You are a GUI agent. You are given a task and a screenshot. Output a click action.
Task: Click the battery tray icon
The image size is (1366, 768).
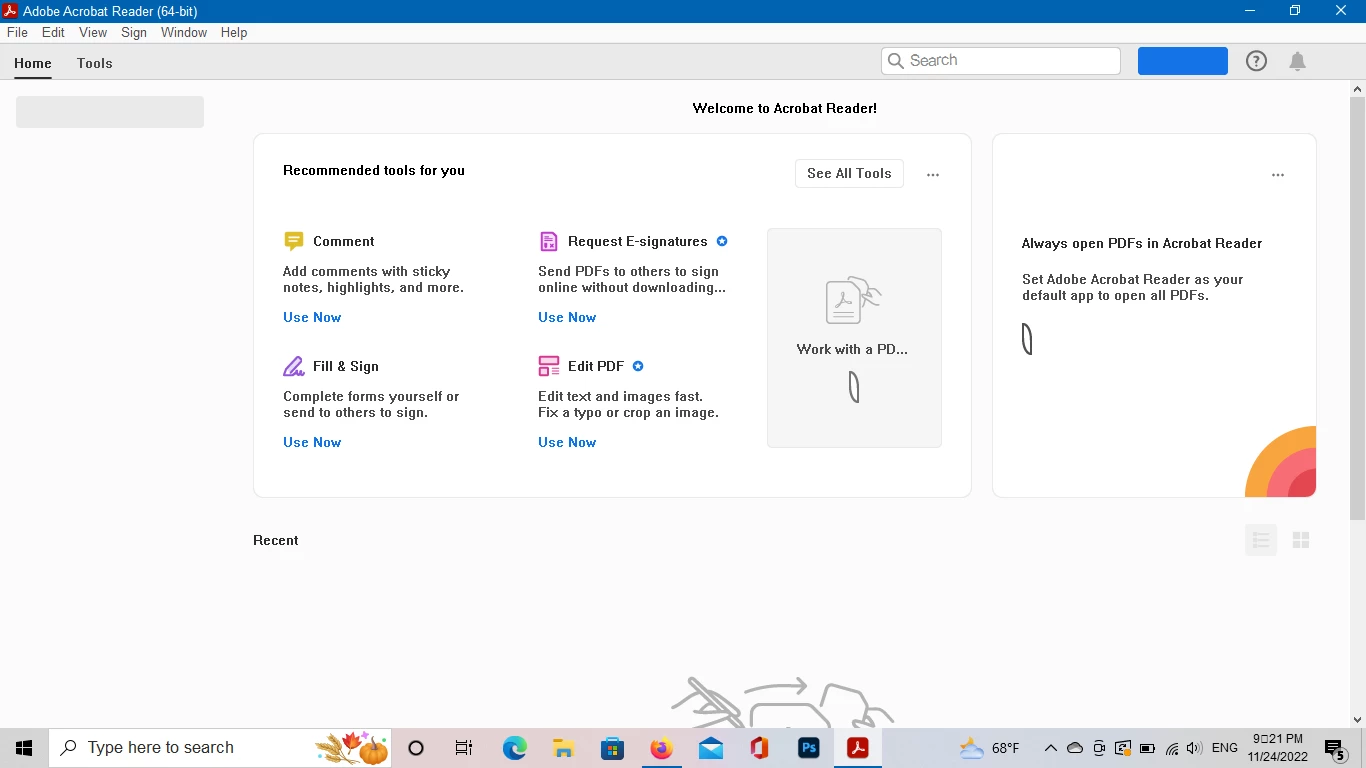[x=1147, y=748]
